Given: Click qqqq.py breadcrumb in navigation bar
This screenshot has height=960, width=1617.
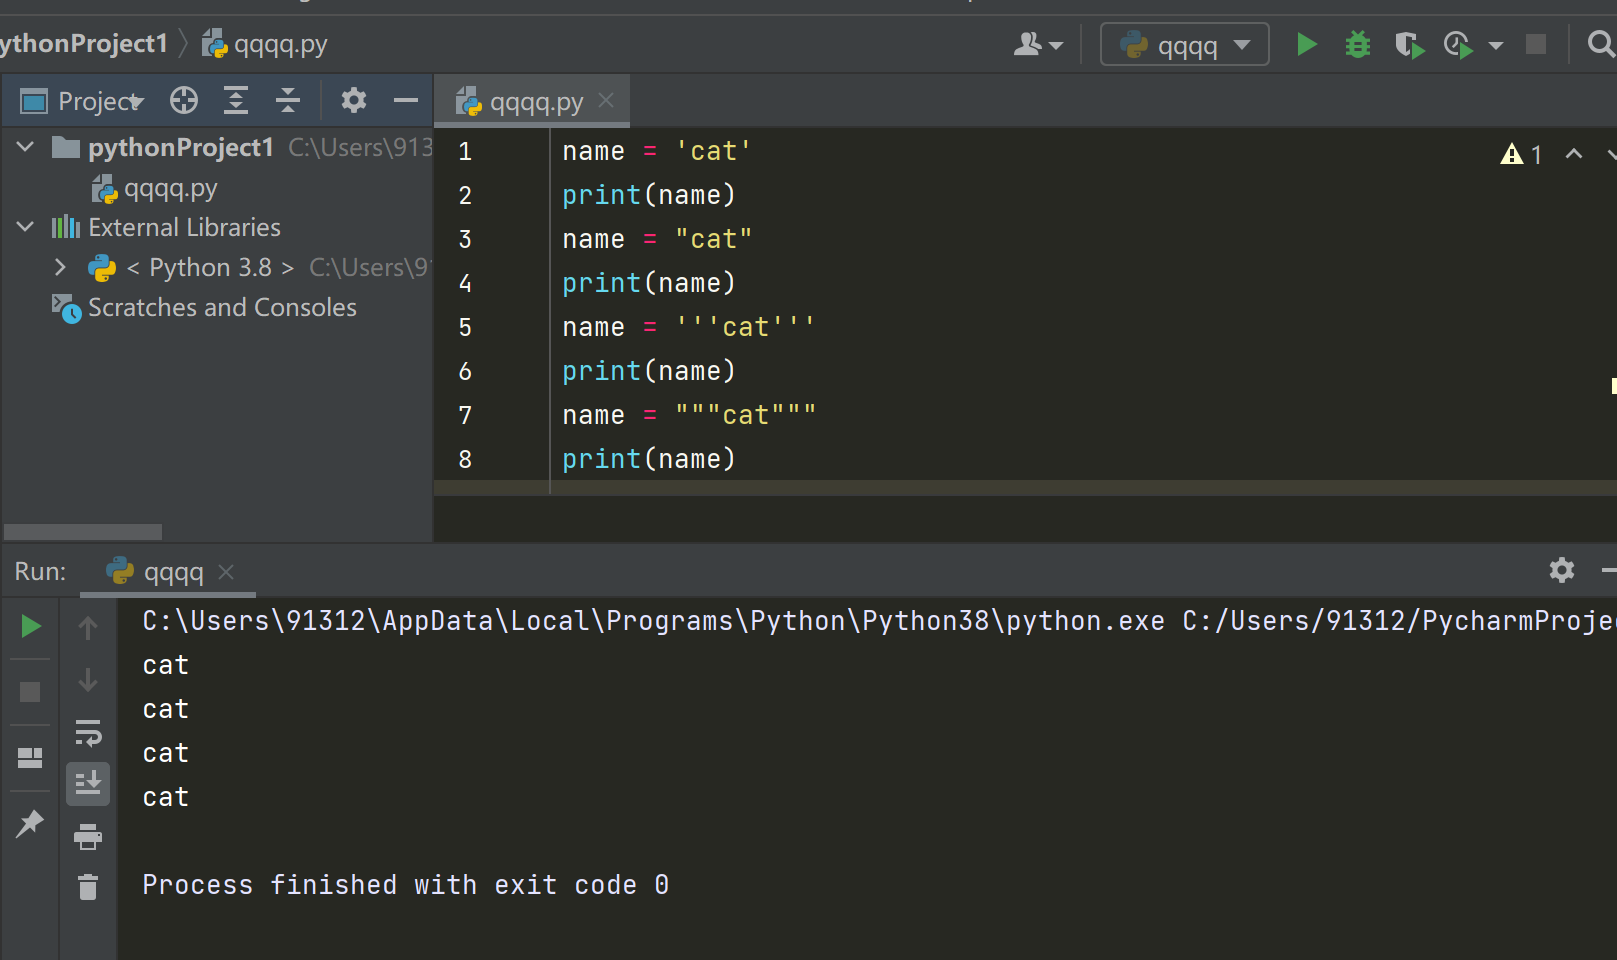Looking at the screenshot, I should tap(265, 44).
